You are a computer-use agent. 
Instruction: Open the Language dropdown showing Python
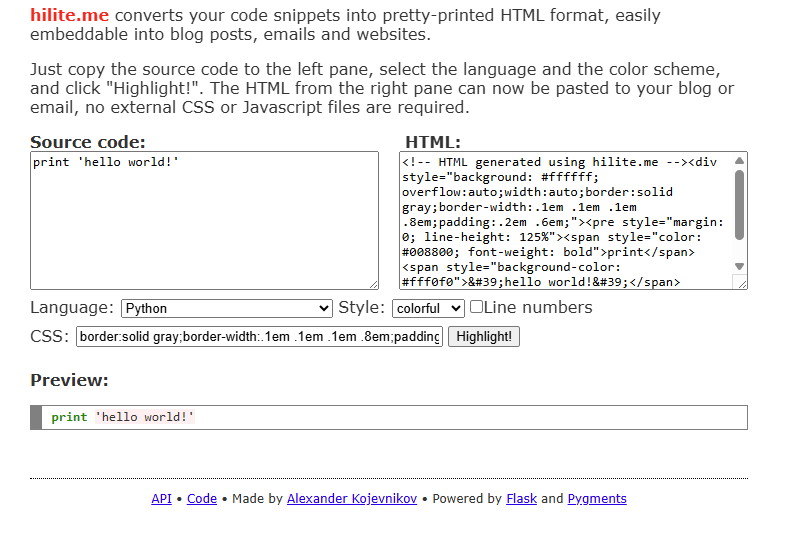click(227, 309)
